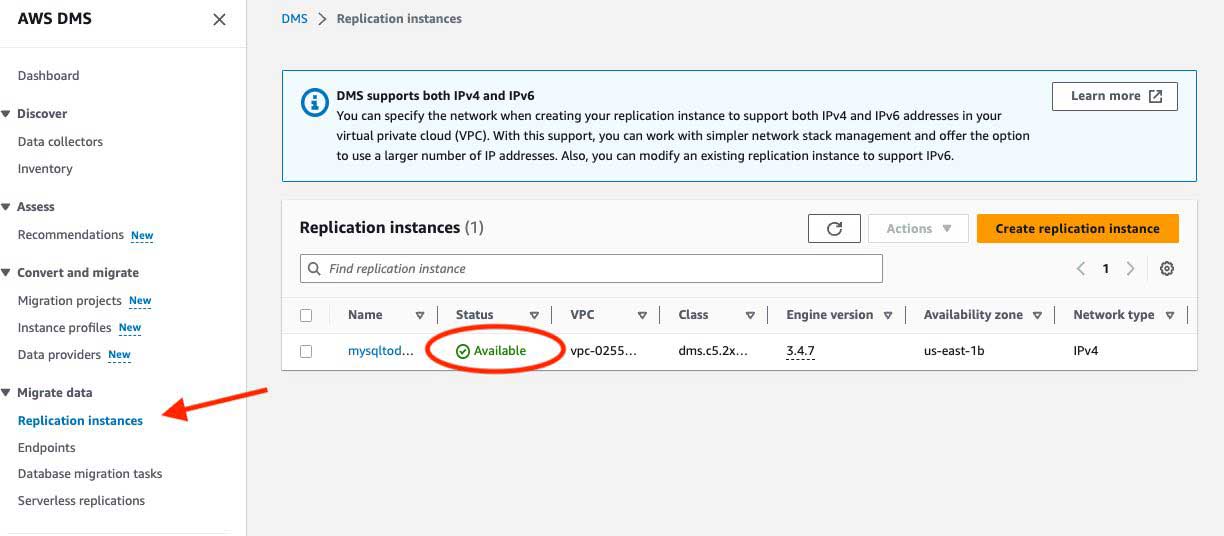Image resolution: width=1224 pixels, height=536 pixels.
Task: Sort by Name column arrow
Action: click(x=420, y=315)
